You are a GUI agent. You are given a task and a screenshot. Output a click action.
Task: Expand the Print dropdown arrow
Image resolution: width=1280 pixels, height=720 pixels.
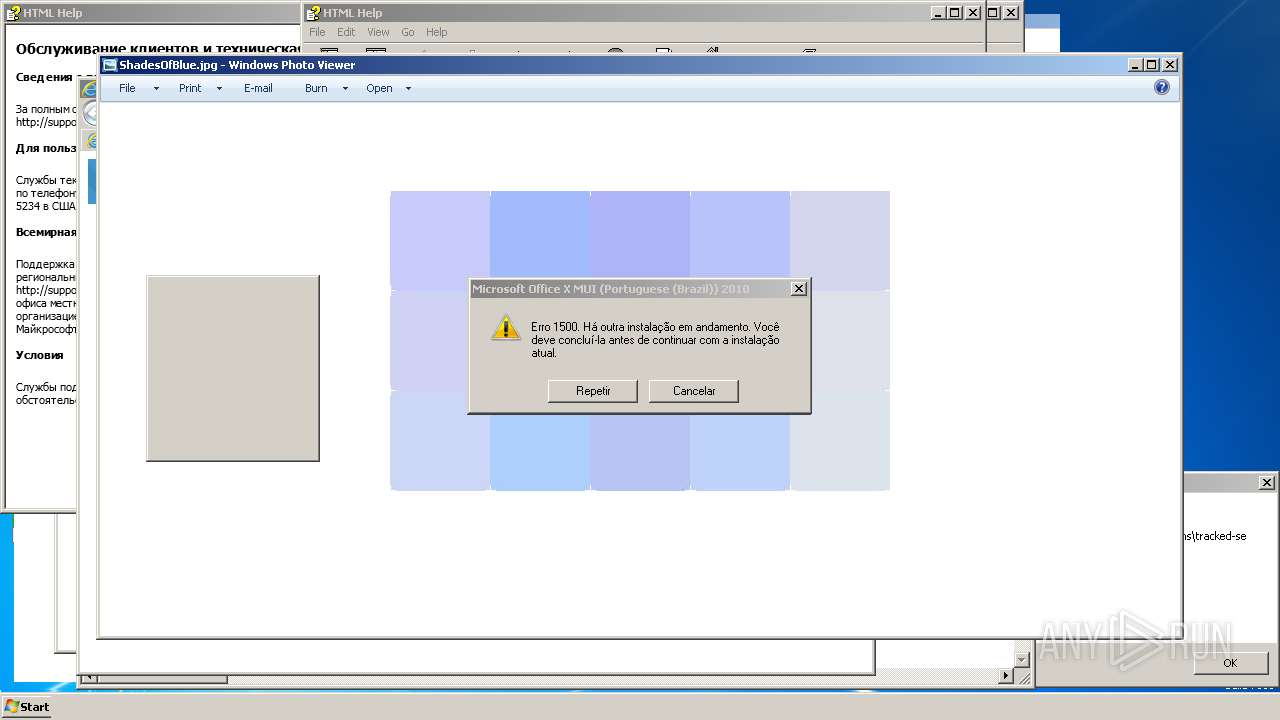coord(219,88)
